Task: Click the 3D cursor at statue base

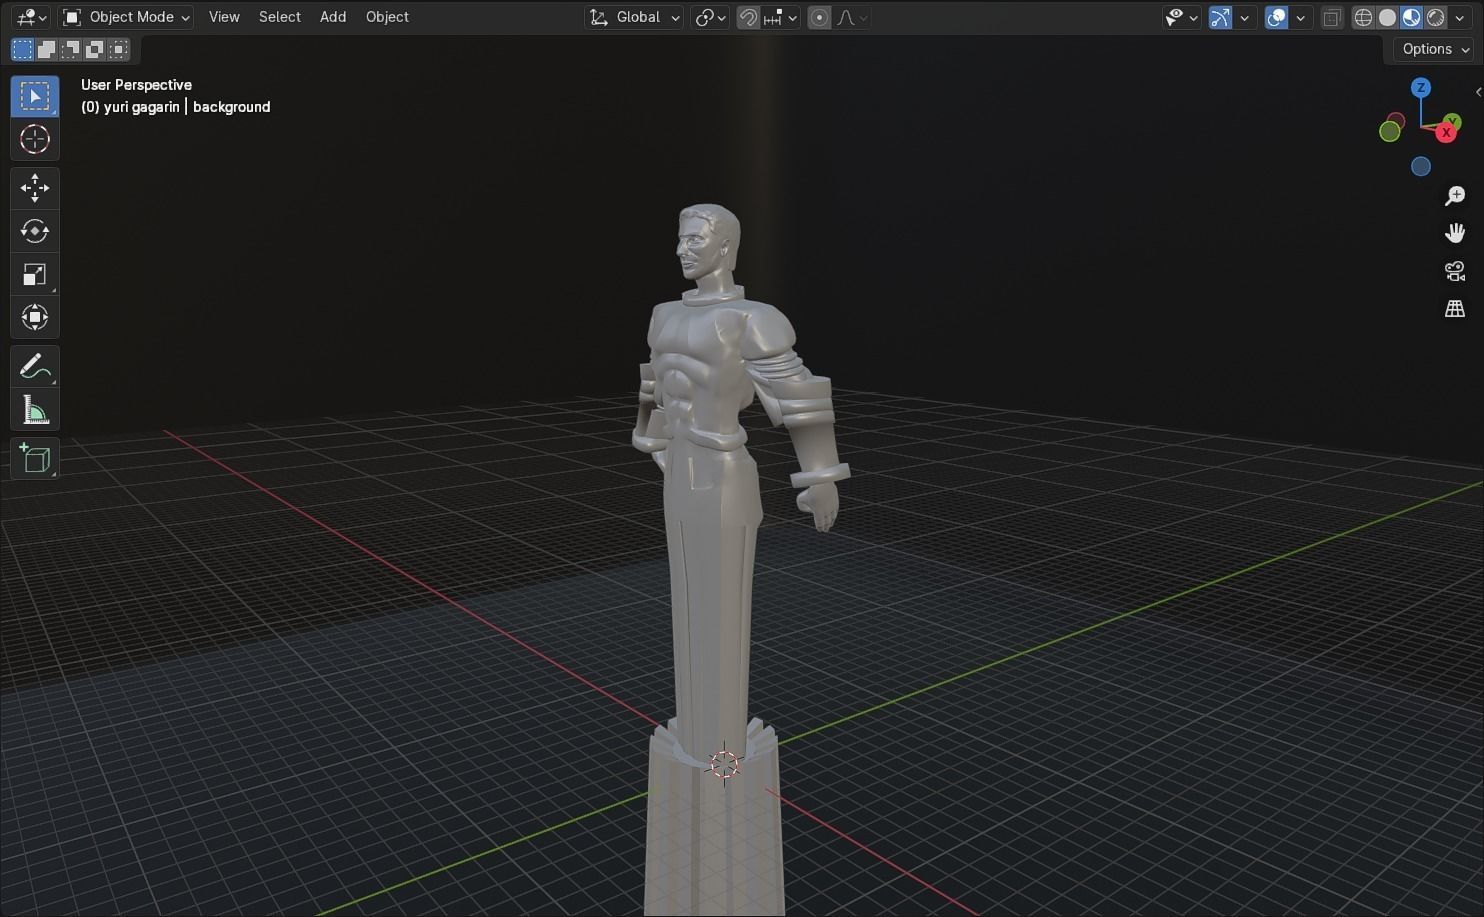Action: point(724,765)
